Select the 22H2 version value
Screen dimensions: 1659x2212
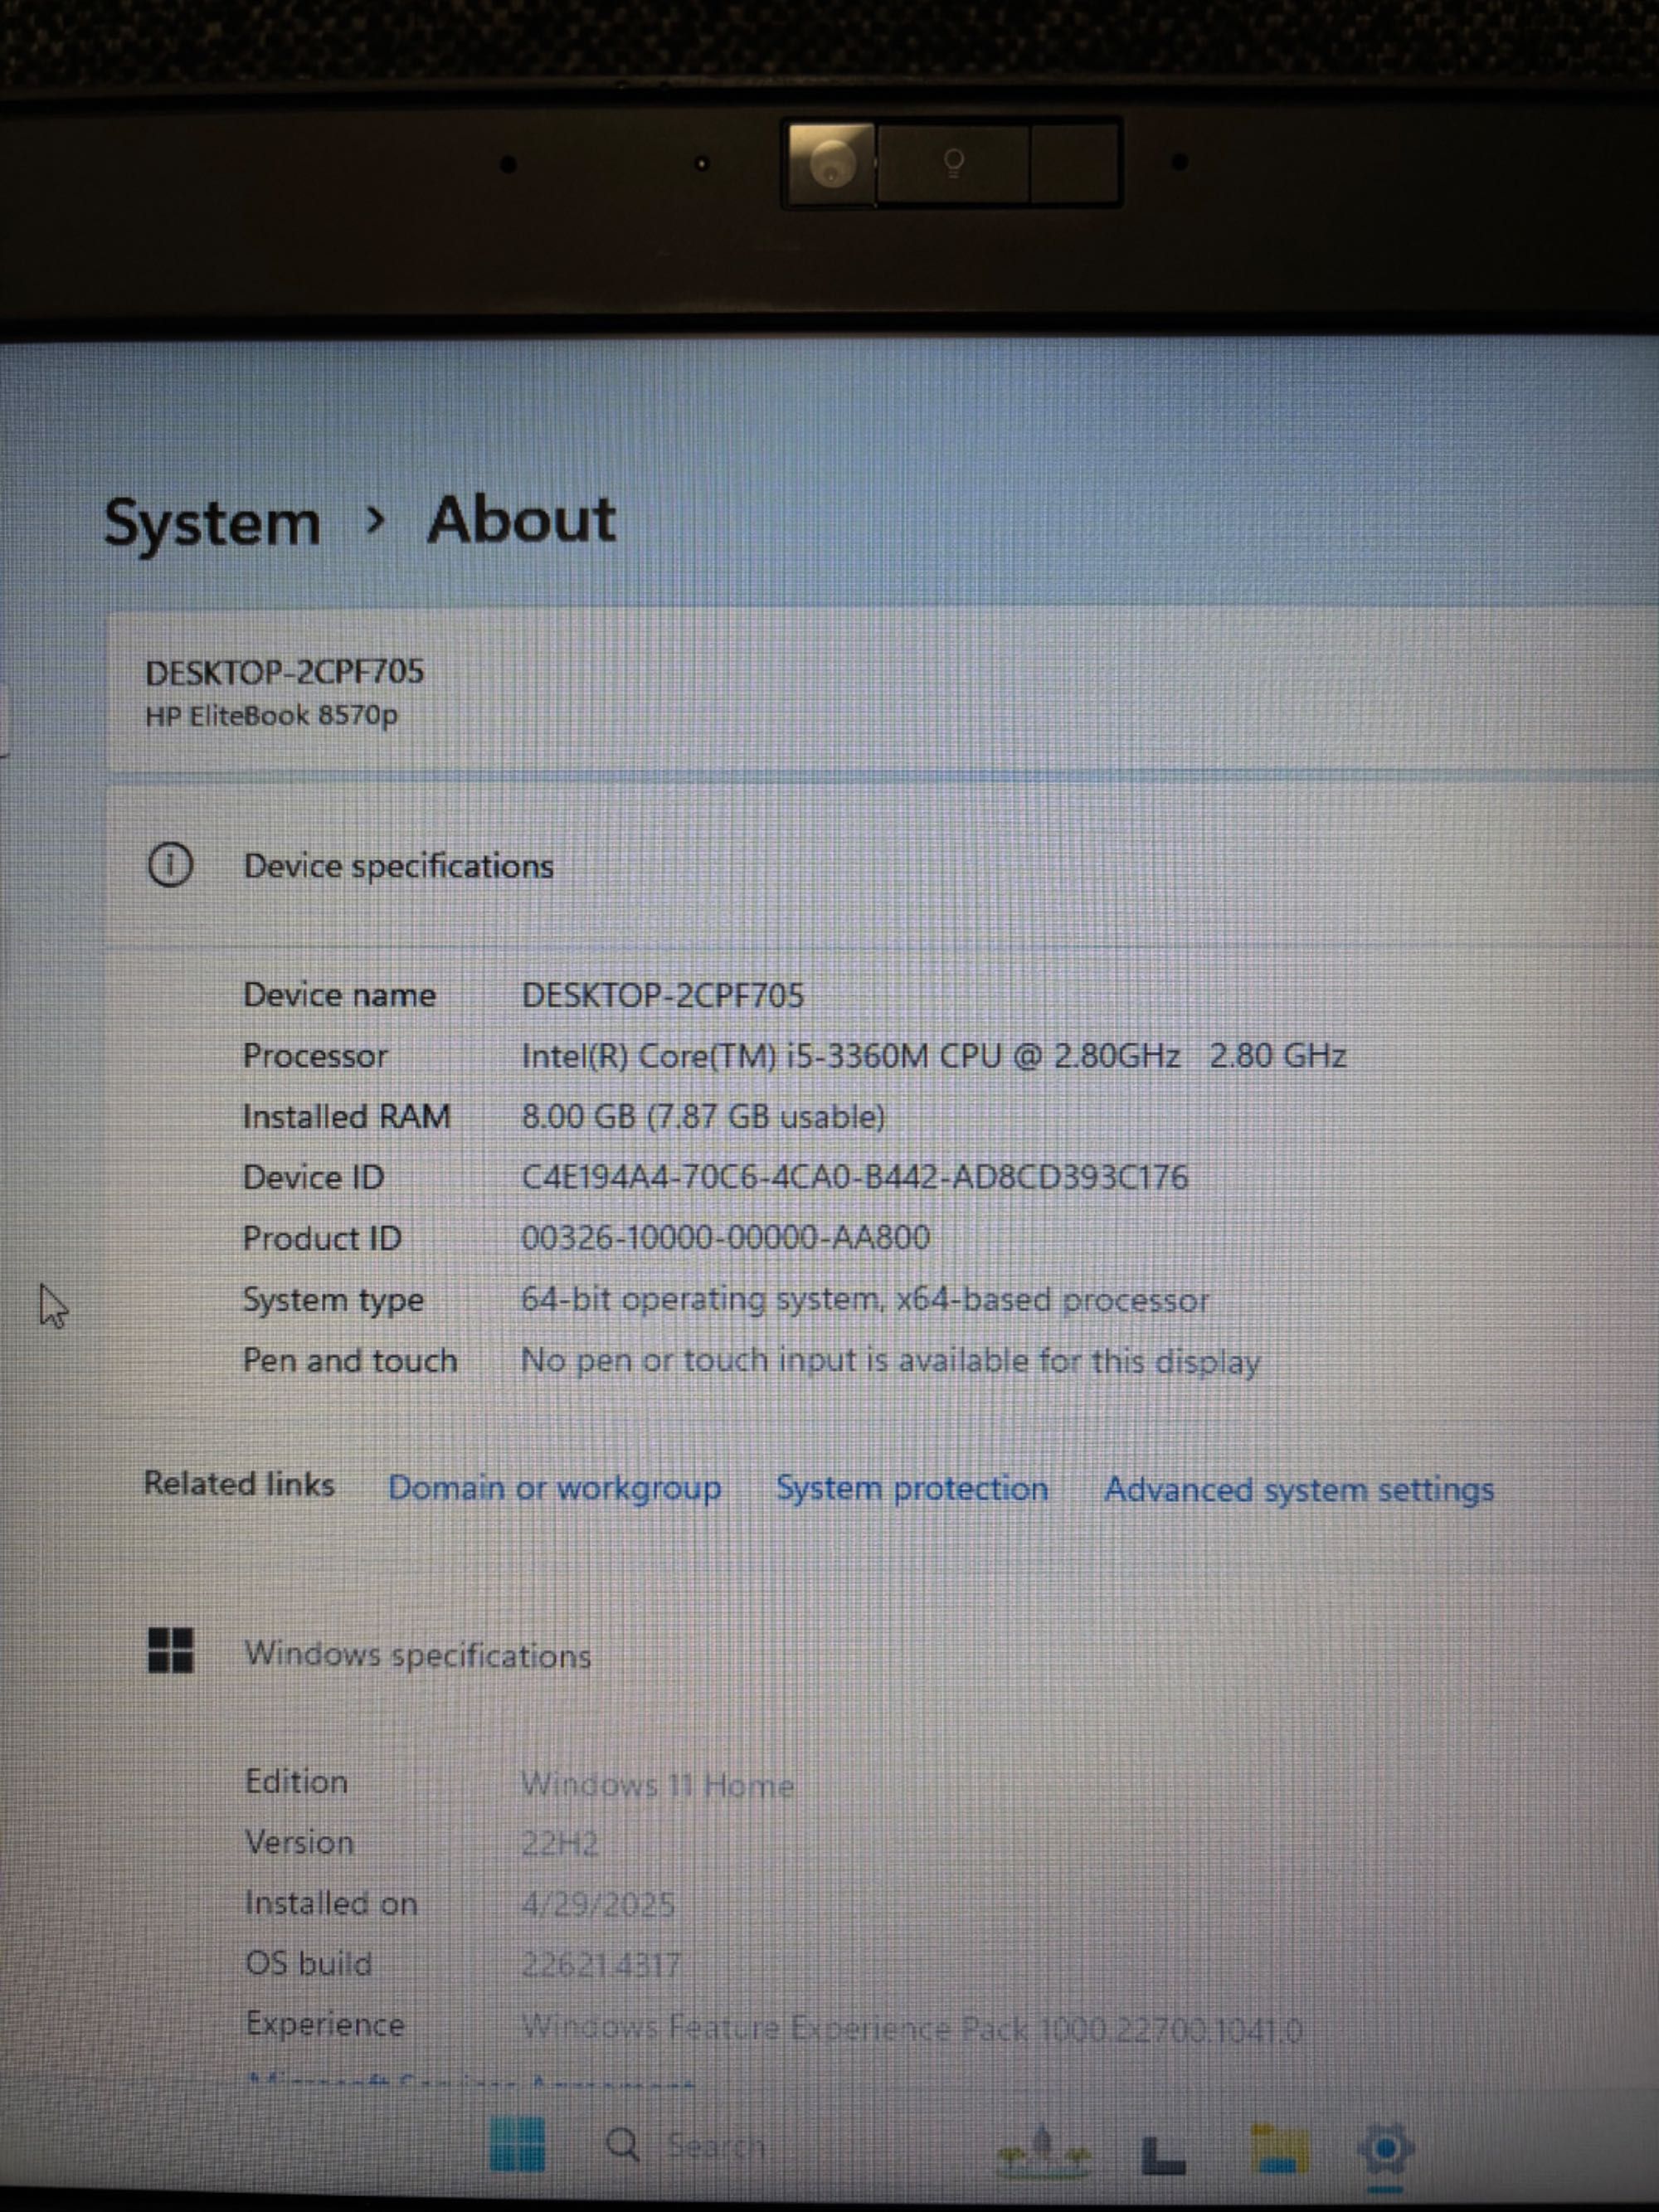560,1844
